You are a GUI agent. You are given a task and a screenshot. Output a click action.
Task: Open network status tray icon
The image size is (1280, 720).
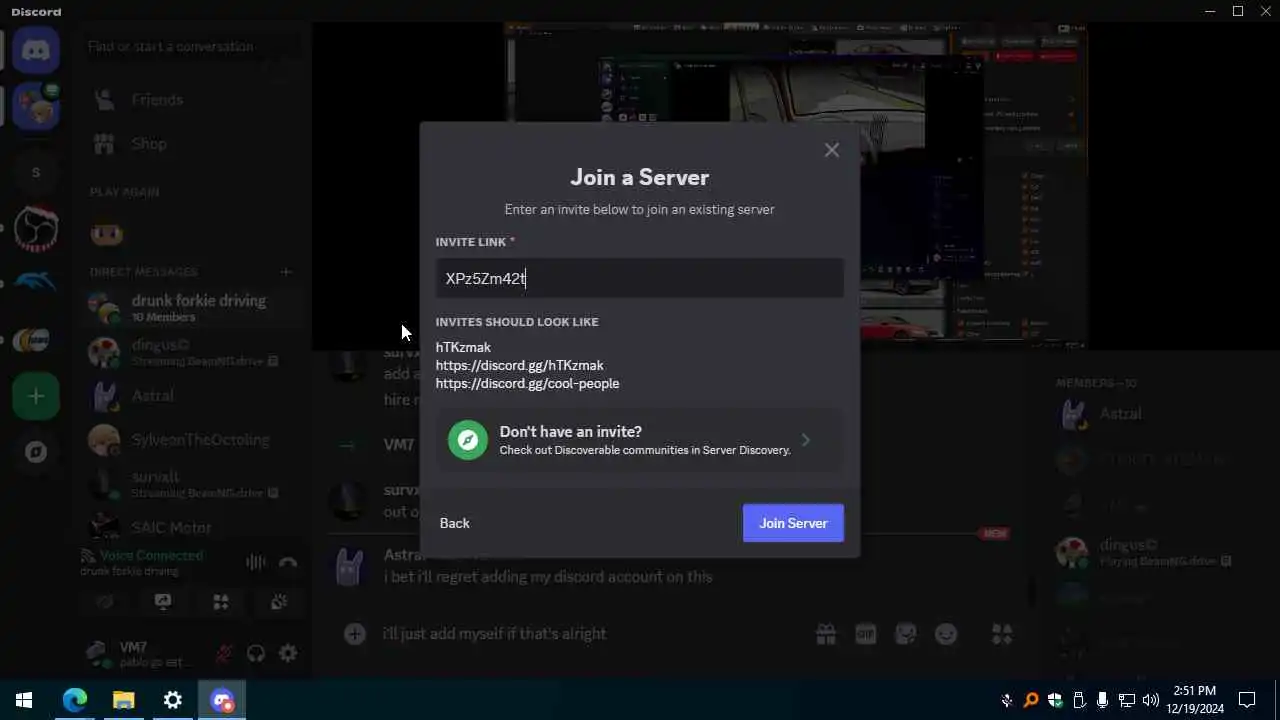tap(1127, 700)
